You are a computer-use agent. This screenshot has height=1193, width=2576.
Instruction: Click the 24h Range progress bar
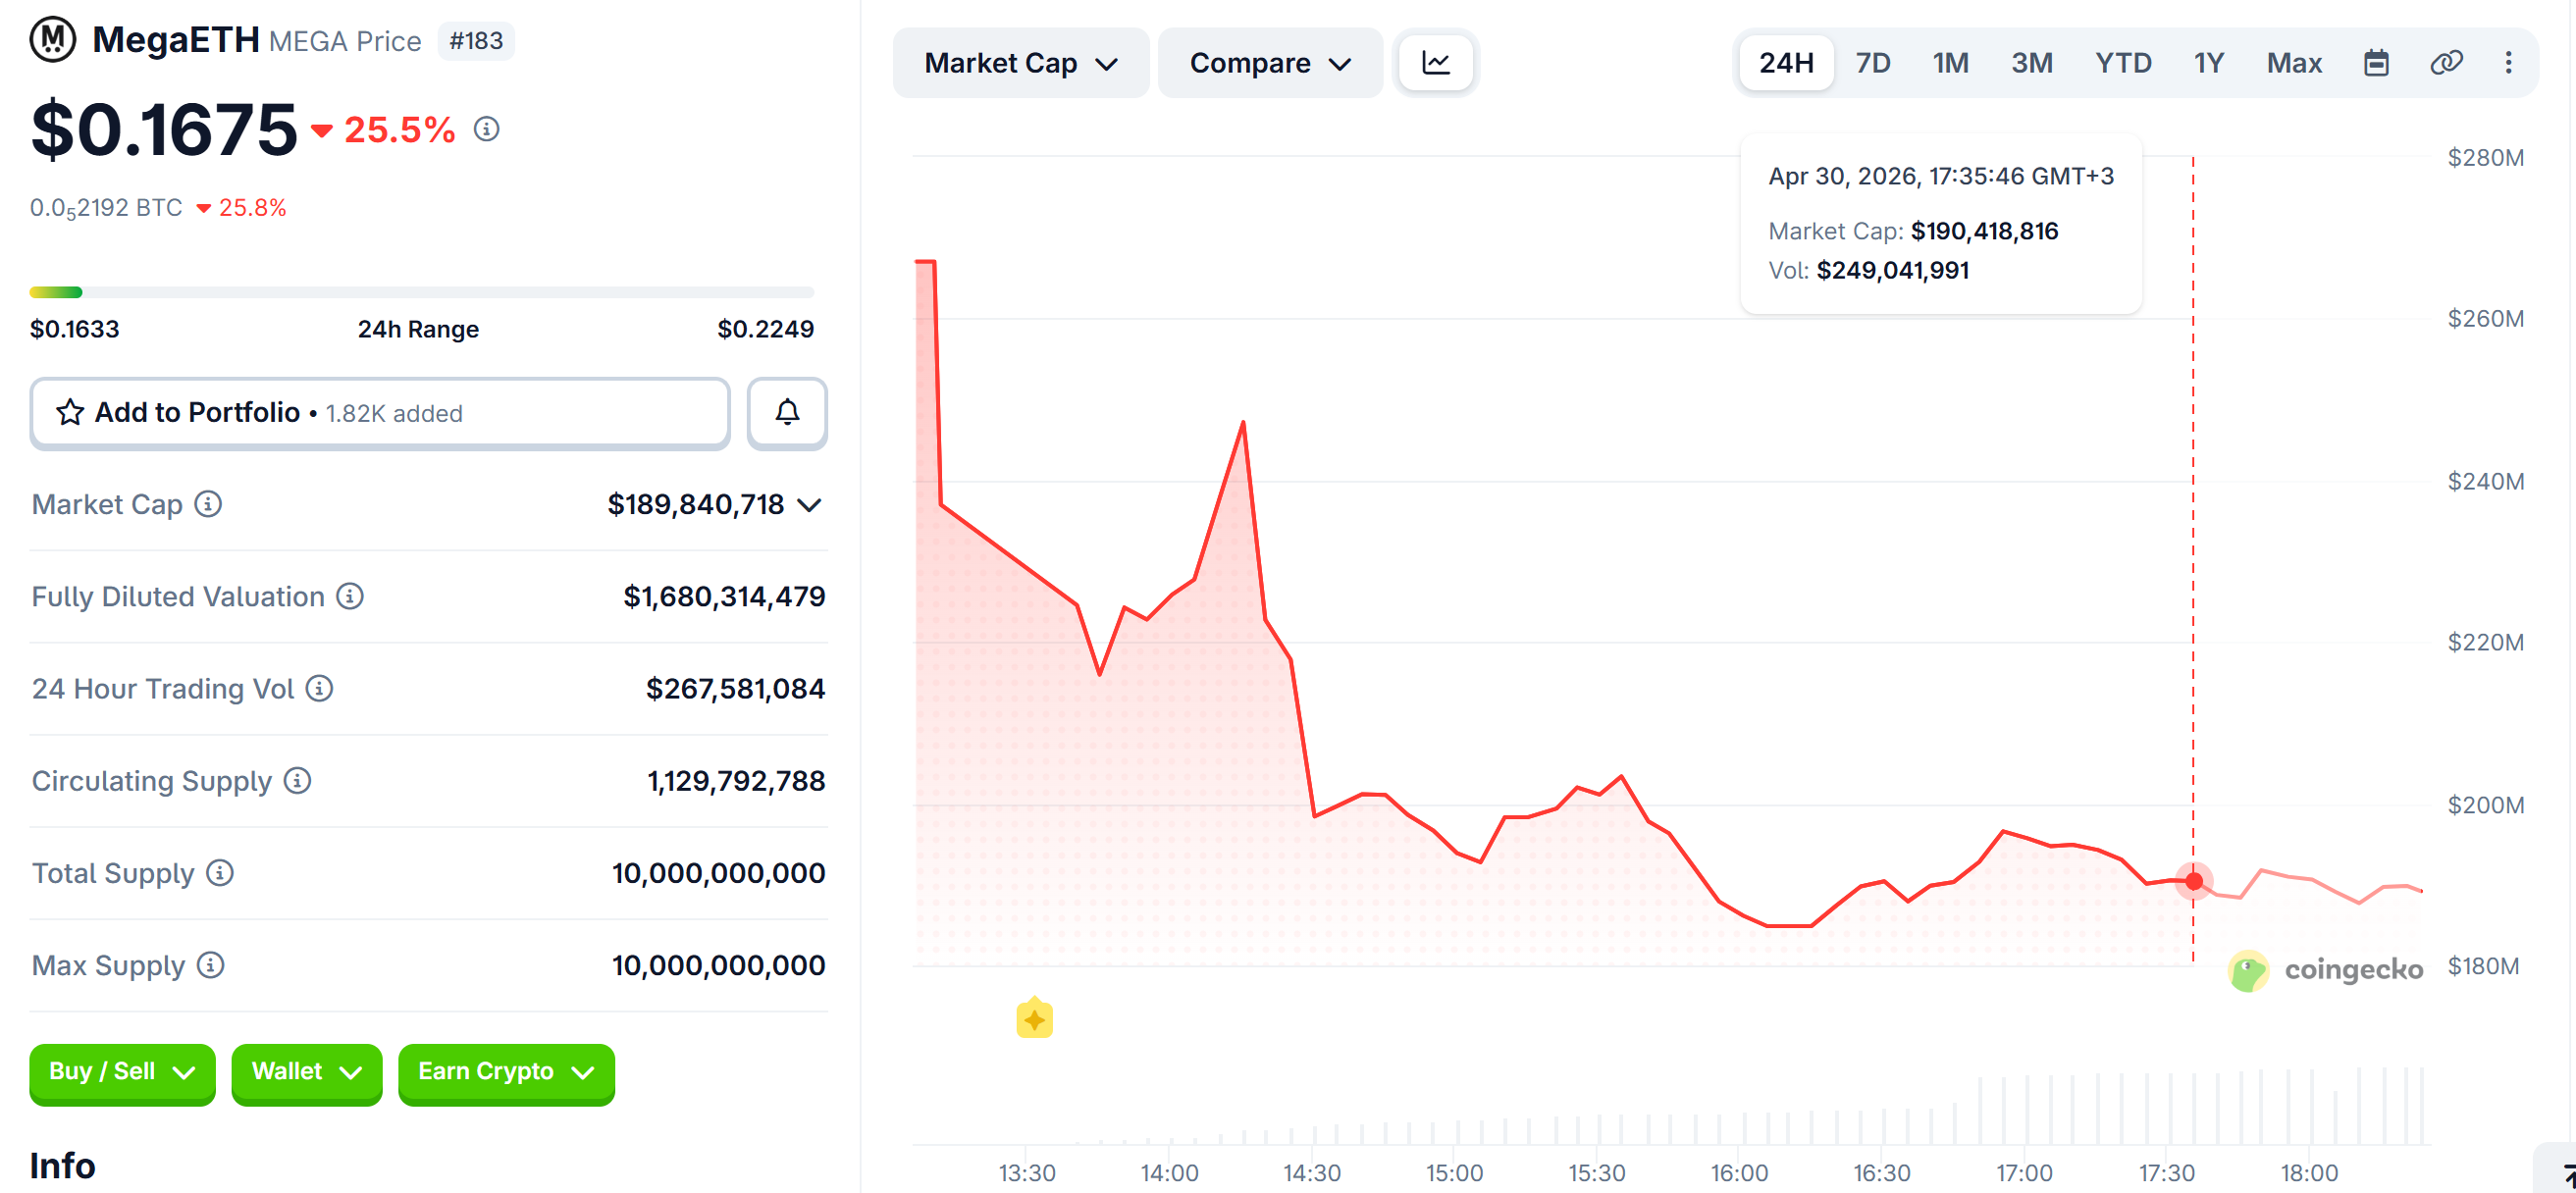[420, 291]
